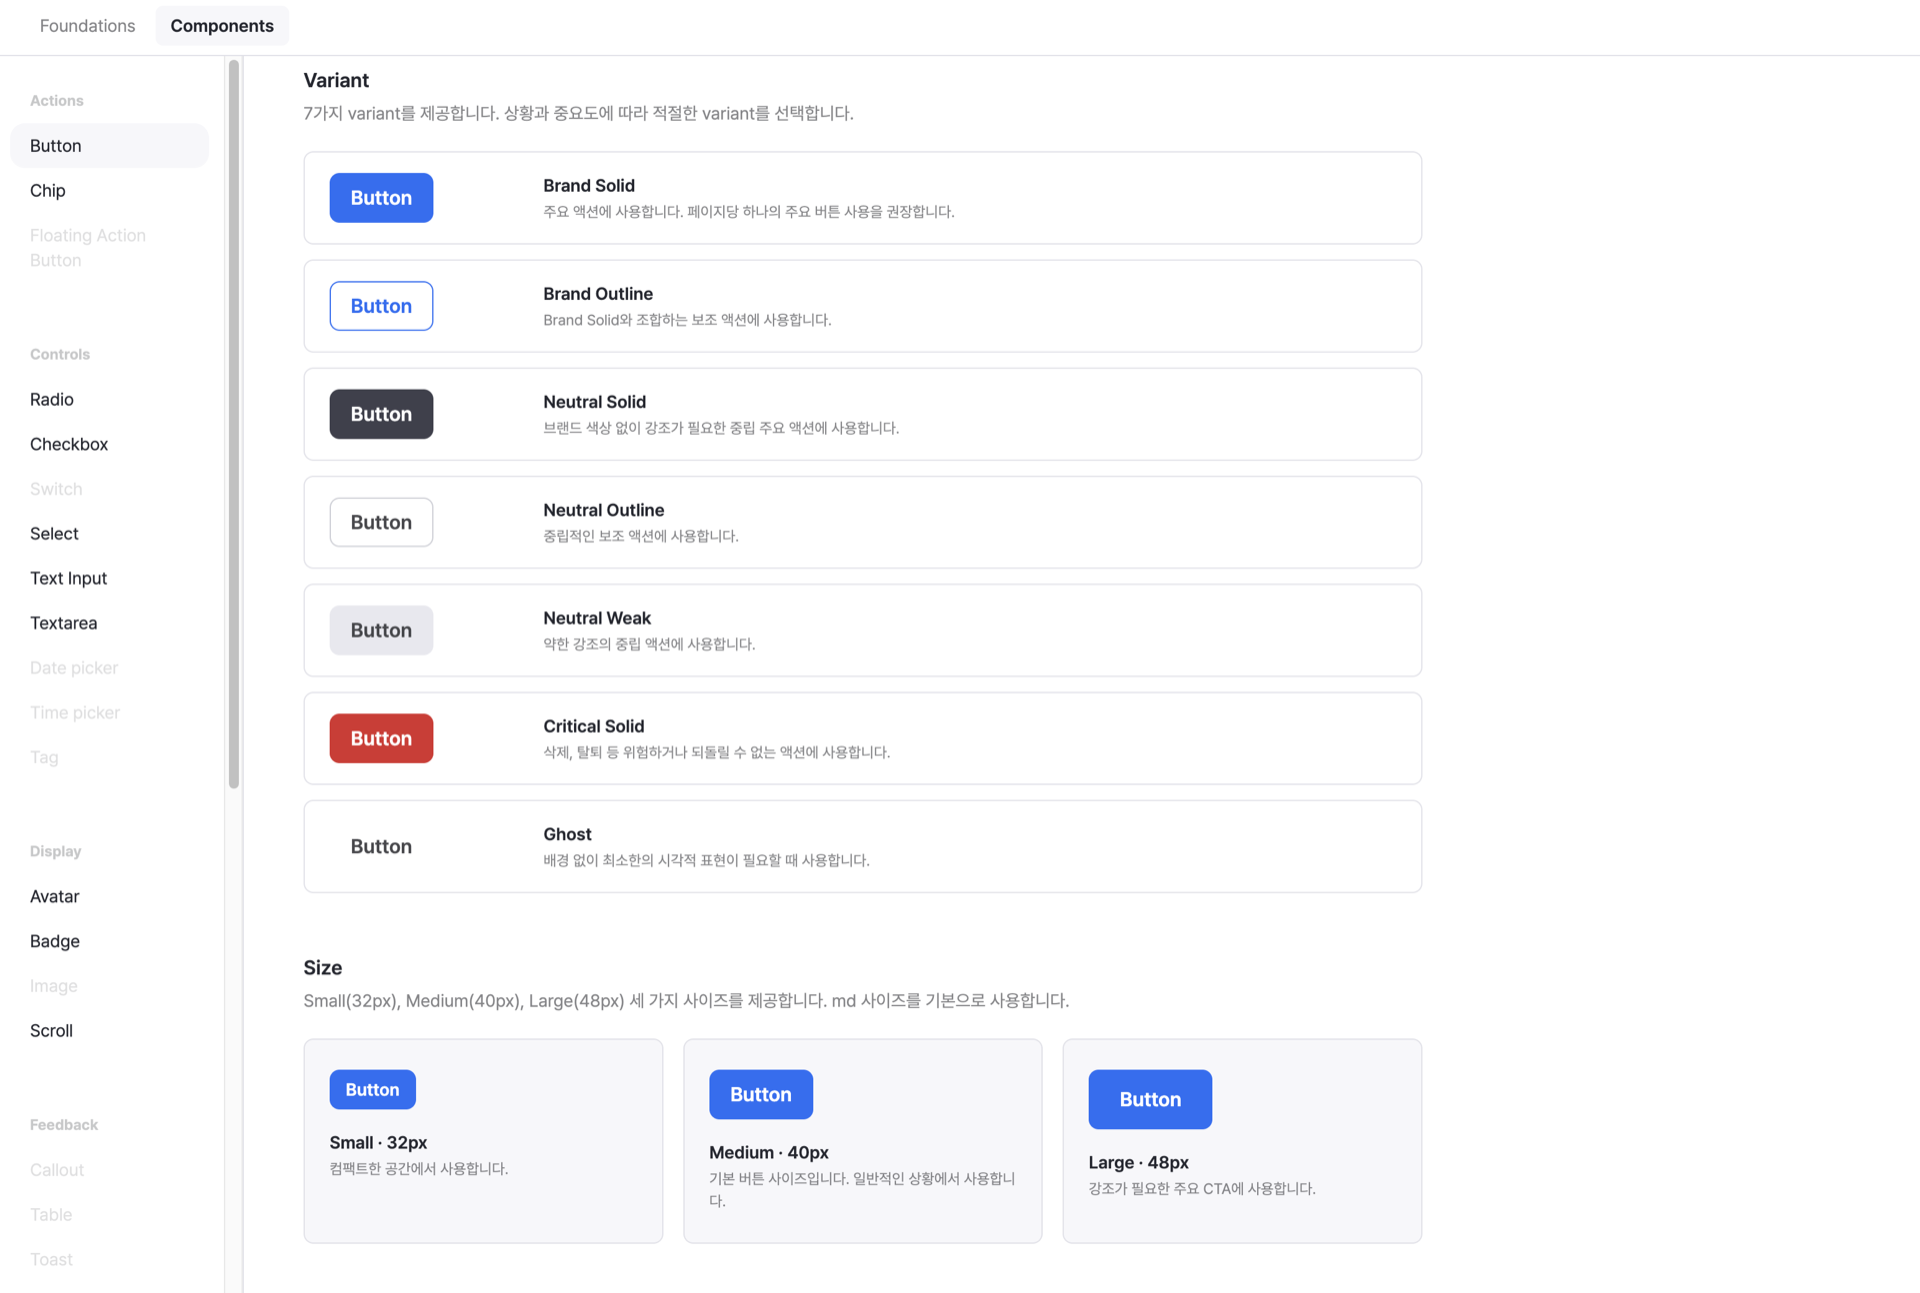Click the 'Display' sidebar group label
Image resolution: width=1920 pixels, height=1293 pixels.
[56, 852]
